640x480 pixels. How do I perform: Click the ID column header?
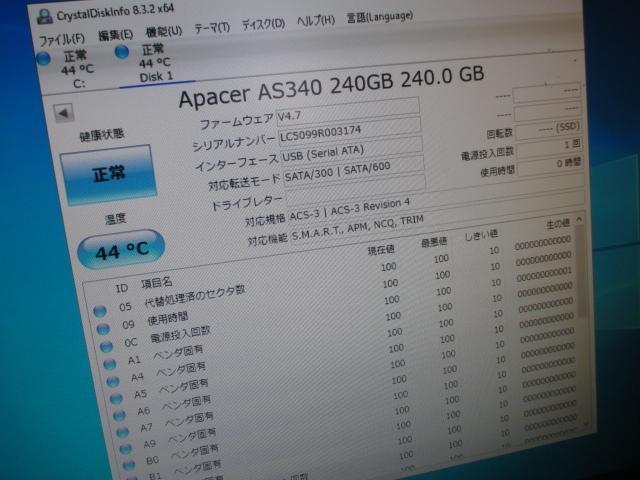click(122, 289)
